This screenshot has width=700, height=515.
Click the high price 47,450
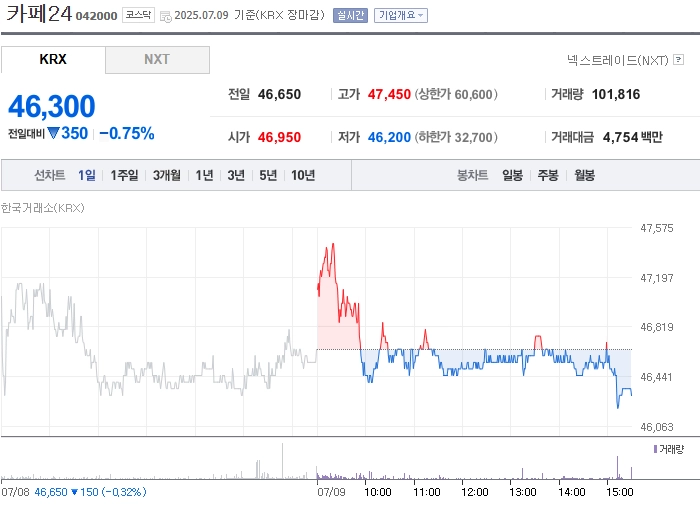(389, 94)
